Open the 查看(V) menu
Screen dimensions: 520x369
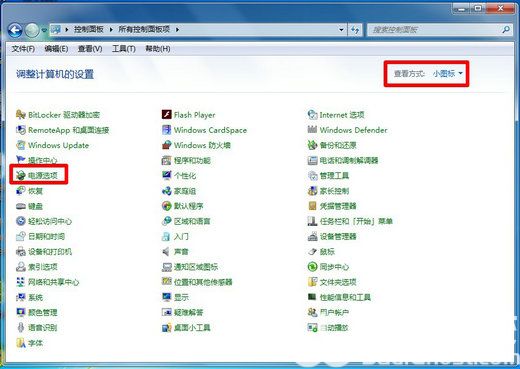pyautogui.click(x=90, y=49)
